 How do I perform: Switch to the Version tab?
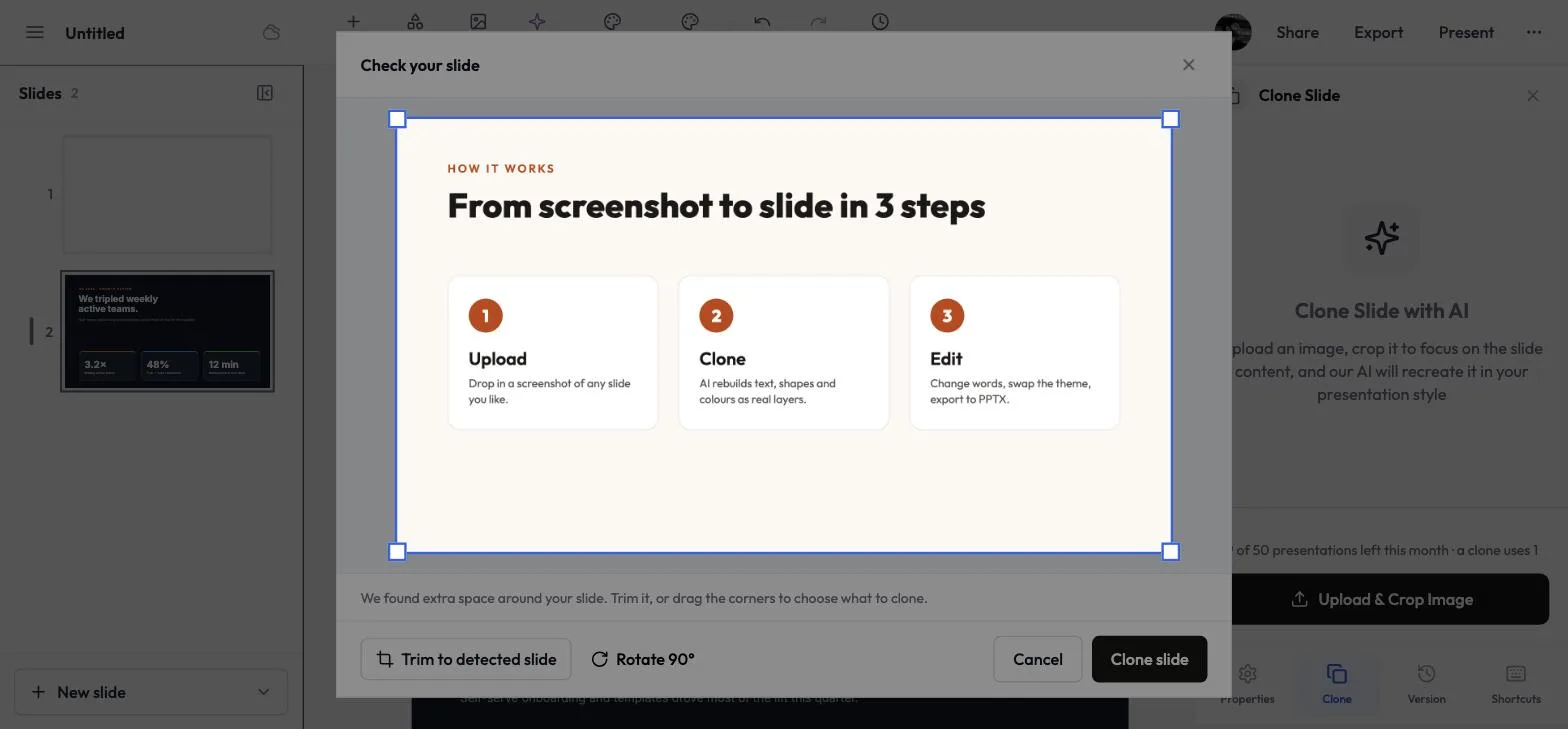click(x=1427, y=683)
